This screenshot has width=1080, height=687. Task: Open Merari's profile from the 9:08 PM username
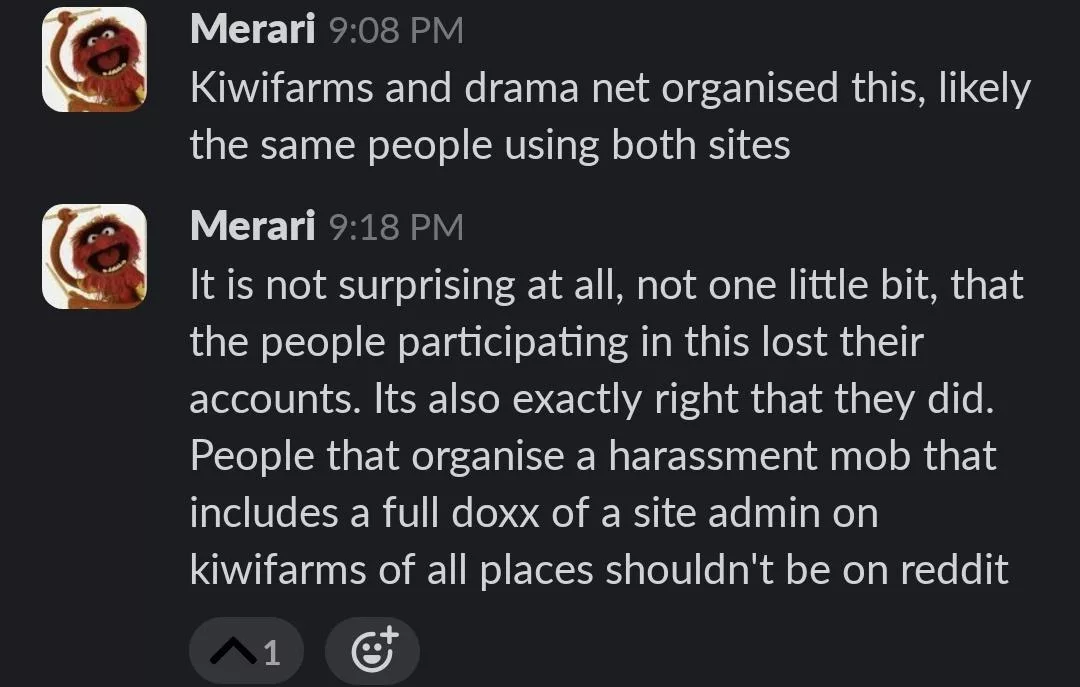[253, 30]
